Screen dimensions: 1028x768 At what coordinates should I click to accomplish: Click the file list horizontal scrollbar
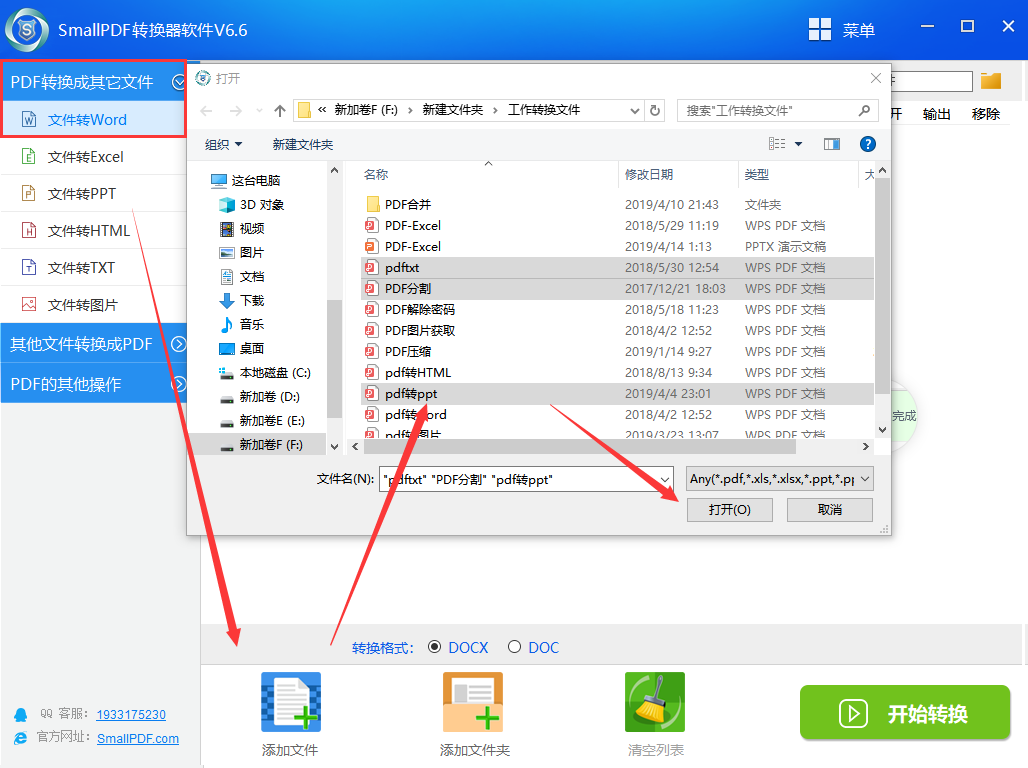[x=580, y=447]
